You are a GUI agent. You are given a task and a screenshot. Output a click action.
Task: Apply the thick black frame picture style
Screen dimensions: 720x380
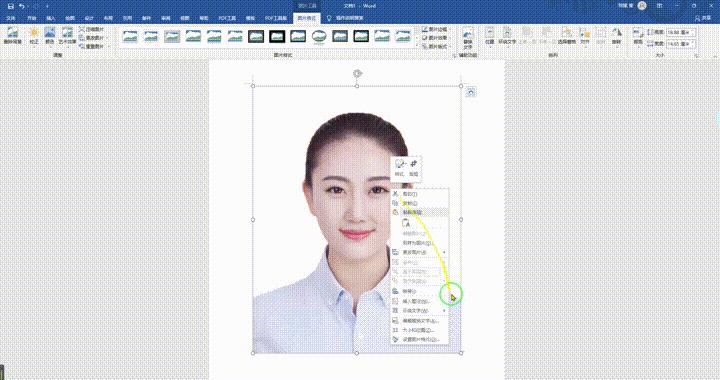click(277, 36)
